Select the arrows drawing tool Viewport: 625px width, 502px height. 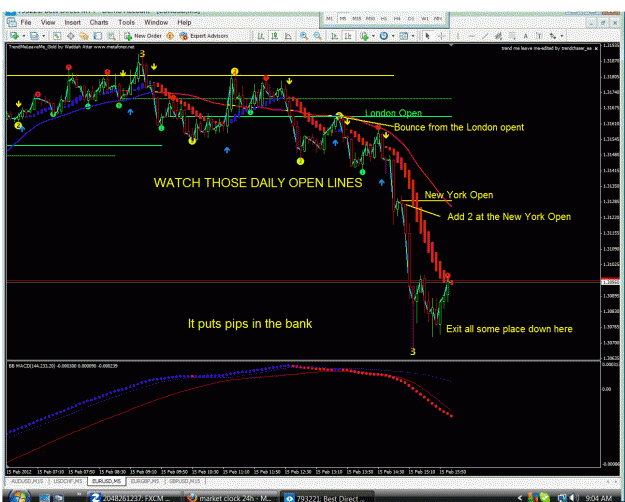coord(553,36)
